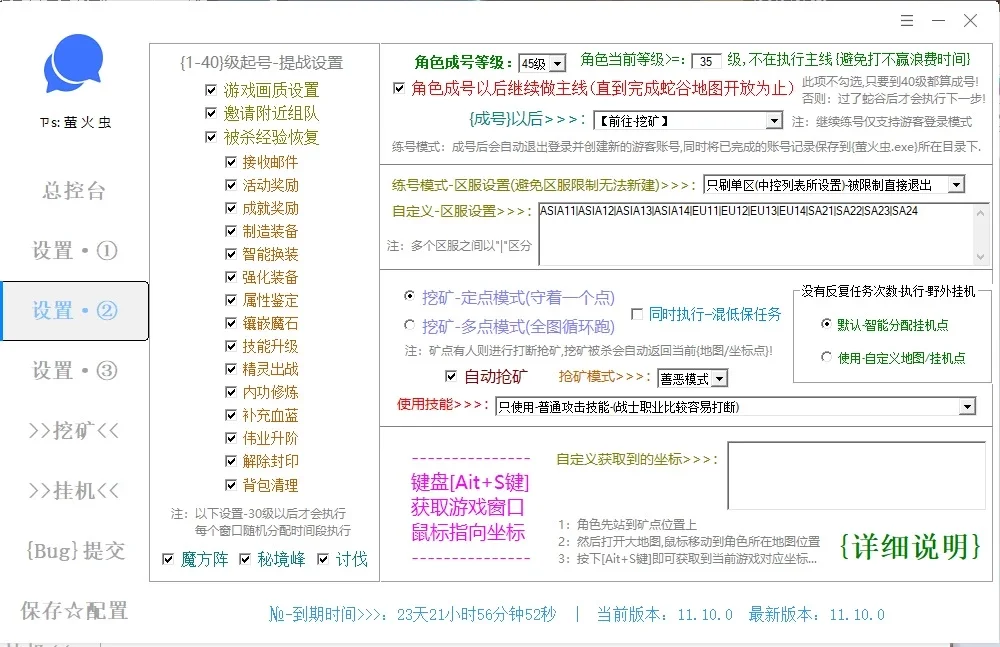Open the {详细说明} detailed instructions
The image size is (1000, 647).
click(x=910, y=547)
